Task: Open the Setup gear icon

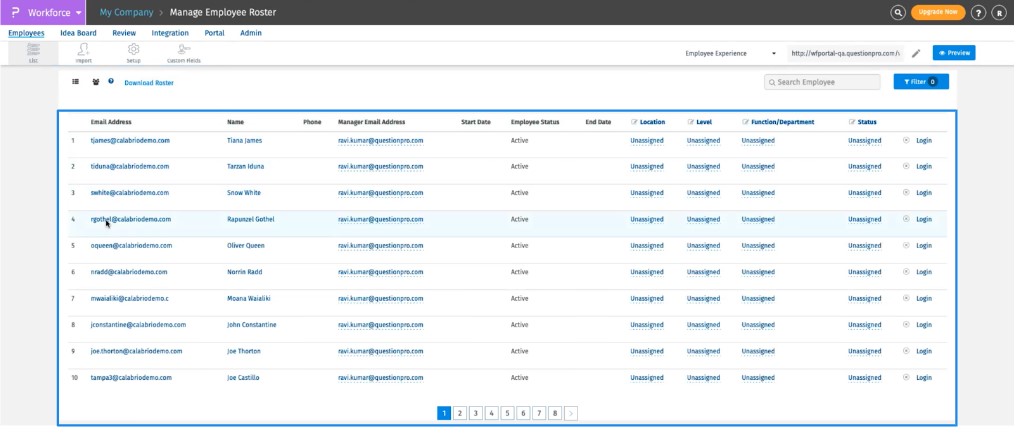Action: click(133, 52)
